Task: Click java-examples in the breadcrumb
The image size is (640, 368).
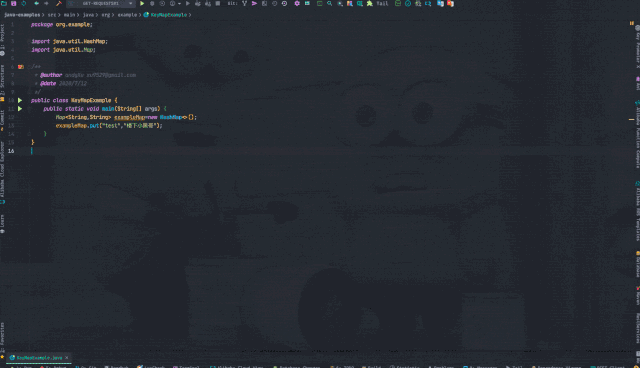Action: (22, 15)
